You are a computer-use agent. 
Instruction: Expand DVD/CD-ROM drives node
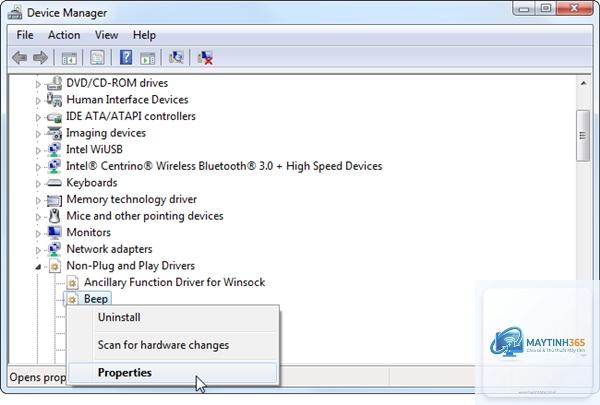pos(38,84)
